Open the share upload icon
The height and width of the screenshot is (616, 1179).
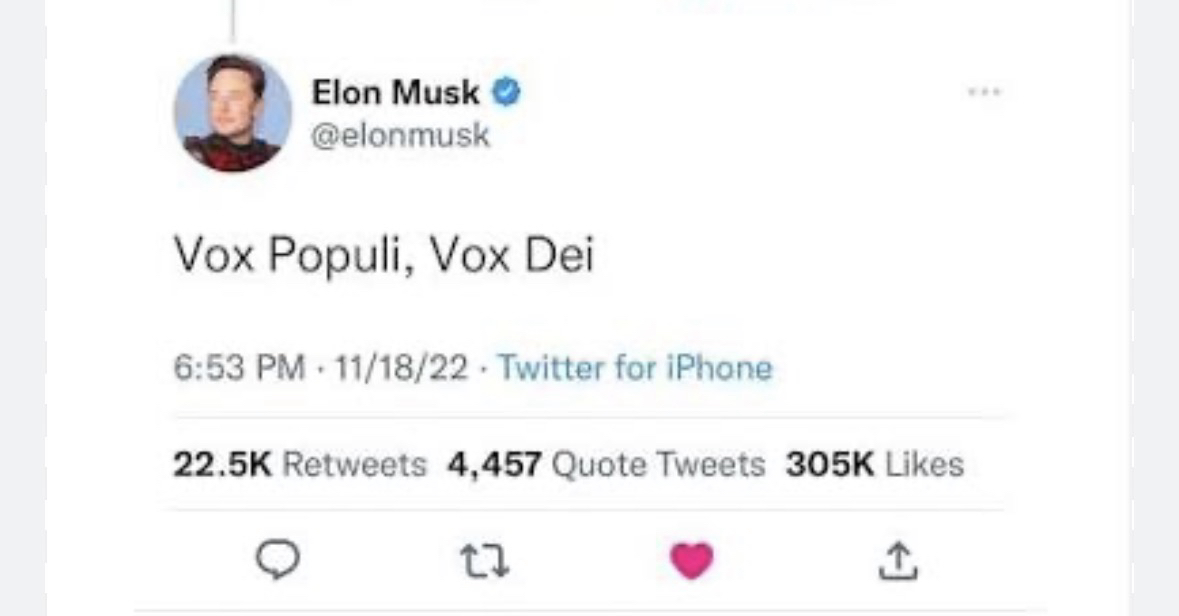tap(897, 561)
